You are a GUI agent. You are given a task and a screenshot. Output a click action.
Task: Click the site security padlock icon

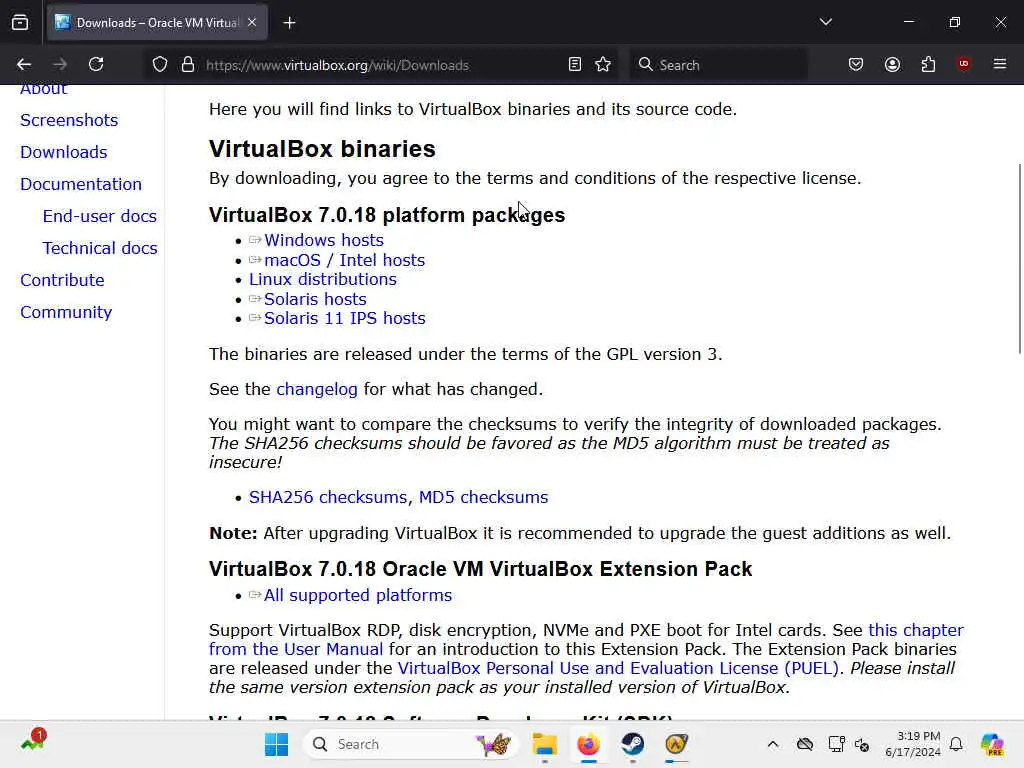(x=188, y=65)
